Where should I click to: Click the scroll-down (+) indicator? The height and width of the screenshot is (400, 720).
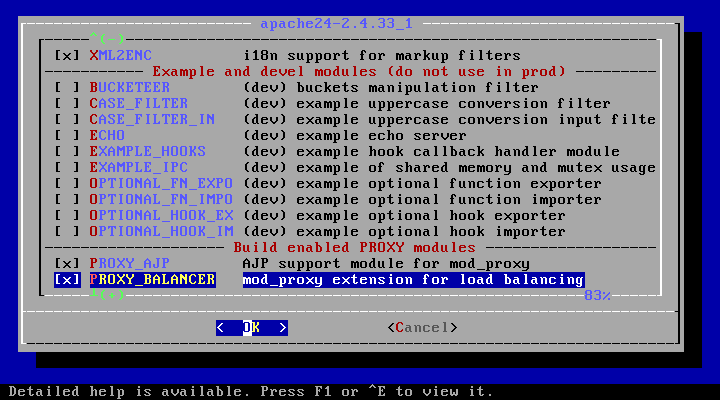click(x=107, y=294)
